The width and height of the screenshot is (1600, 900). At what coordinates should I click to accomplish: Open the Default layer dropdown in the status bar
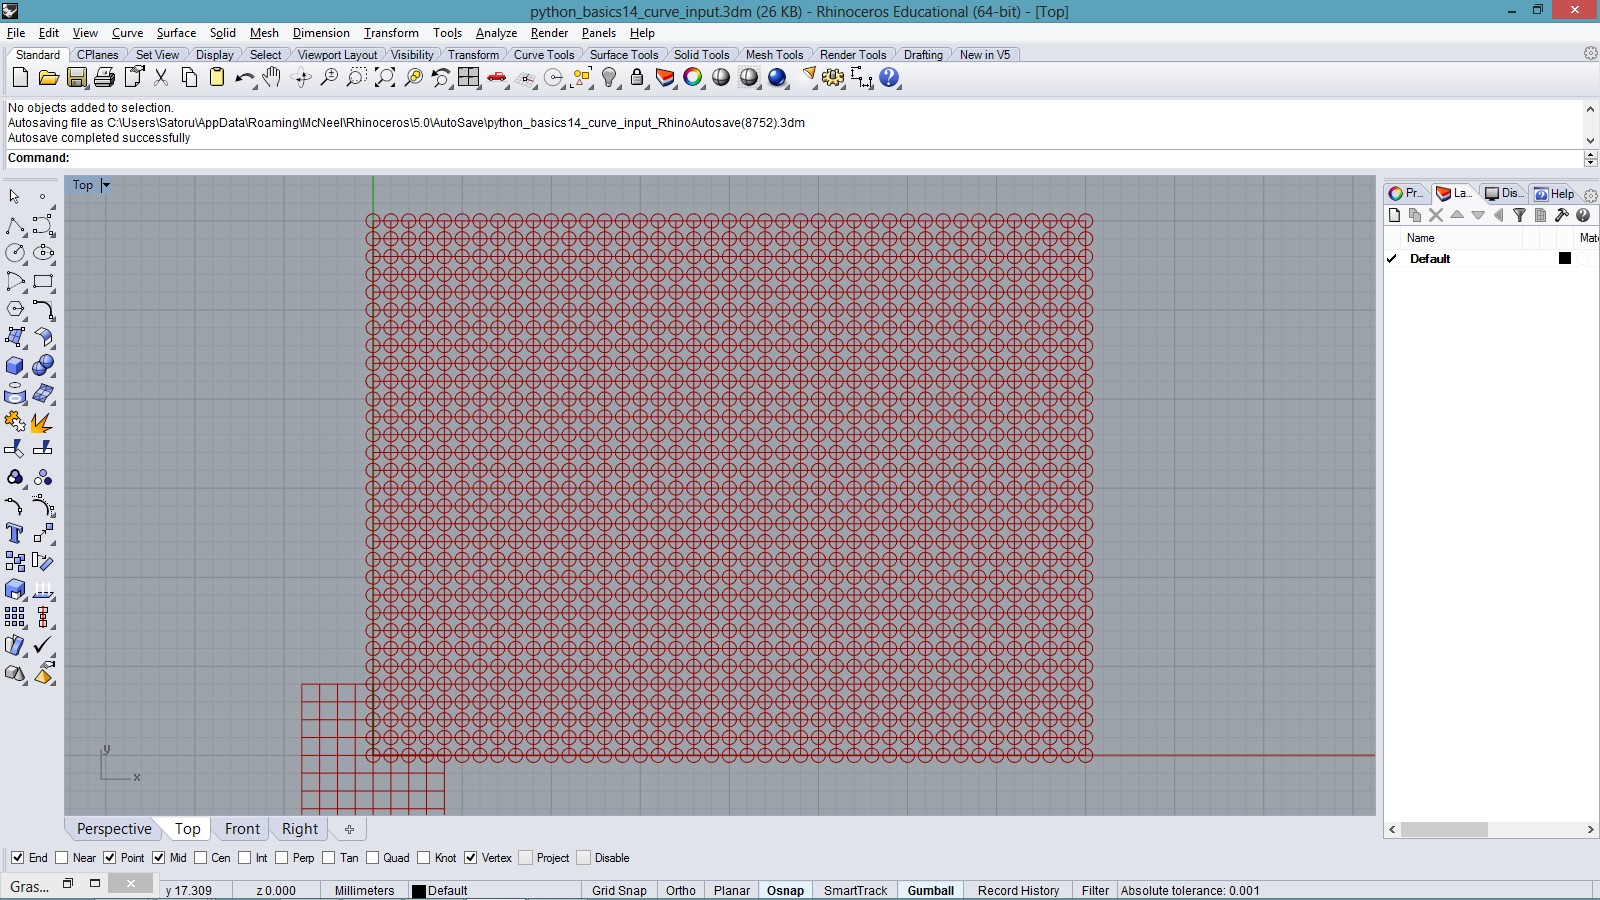tap(440, 890)
